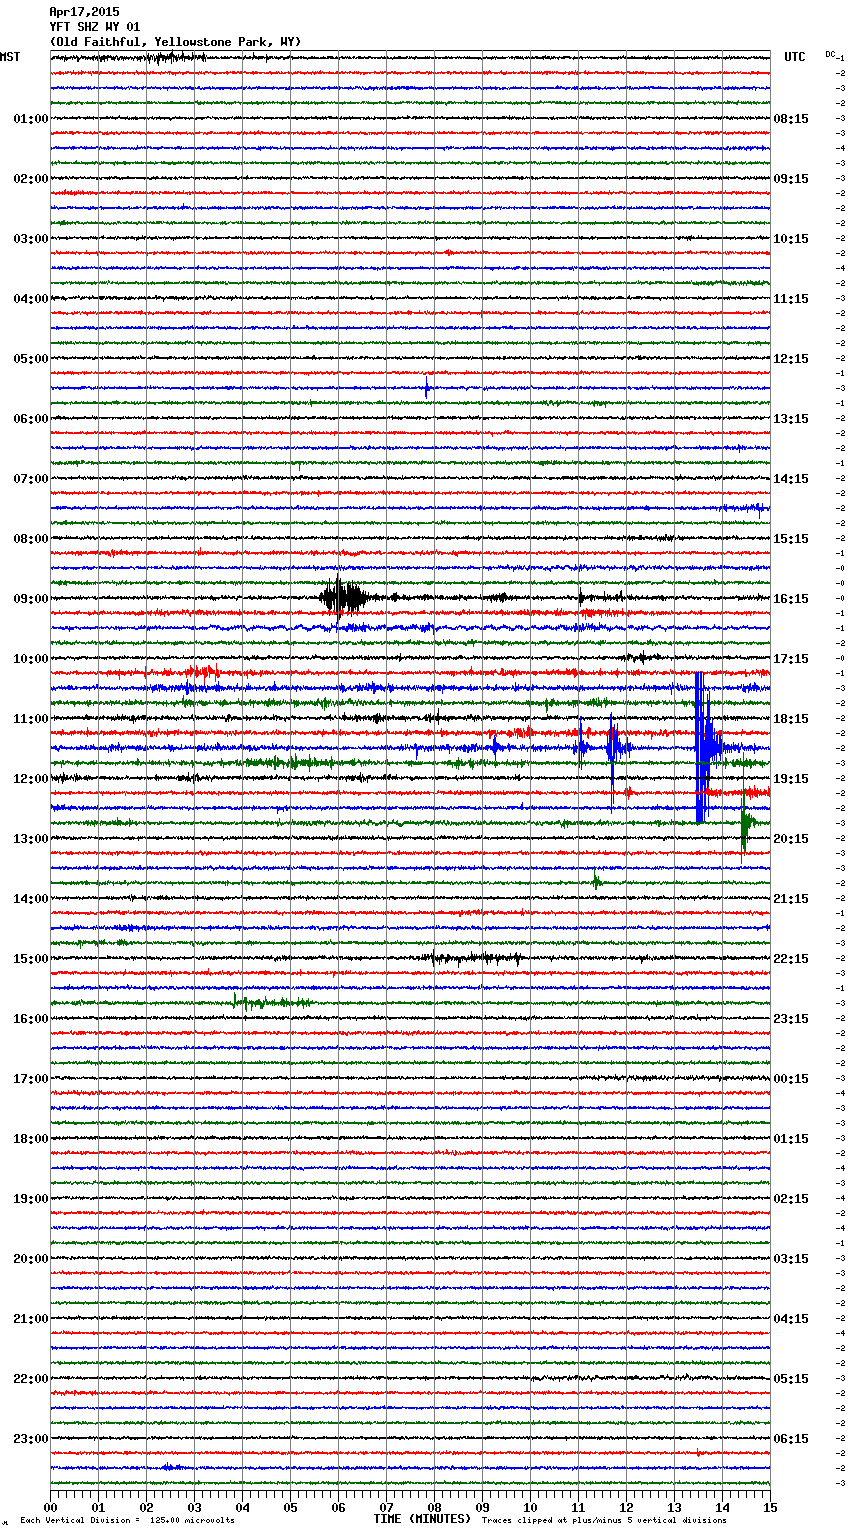Select the 01:00 MST time label
The height and width of the screenshot is (1534, 850).
point(30,119)
